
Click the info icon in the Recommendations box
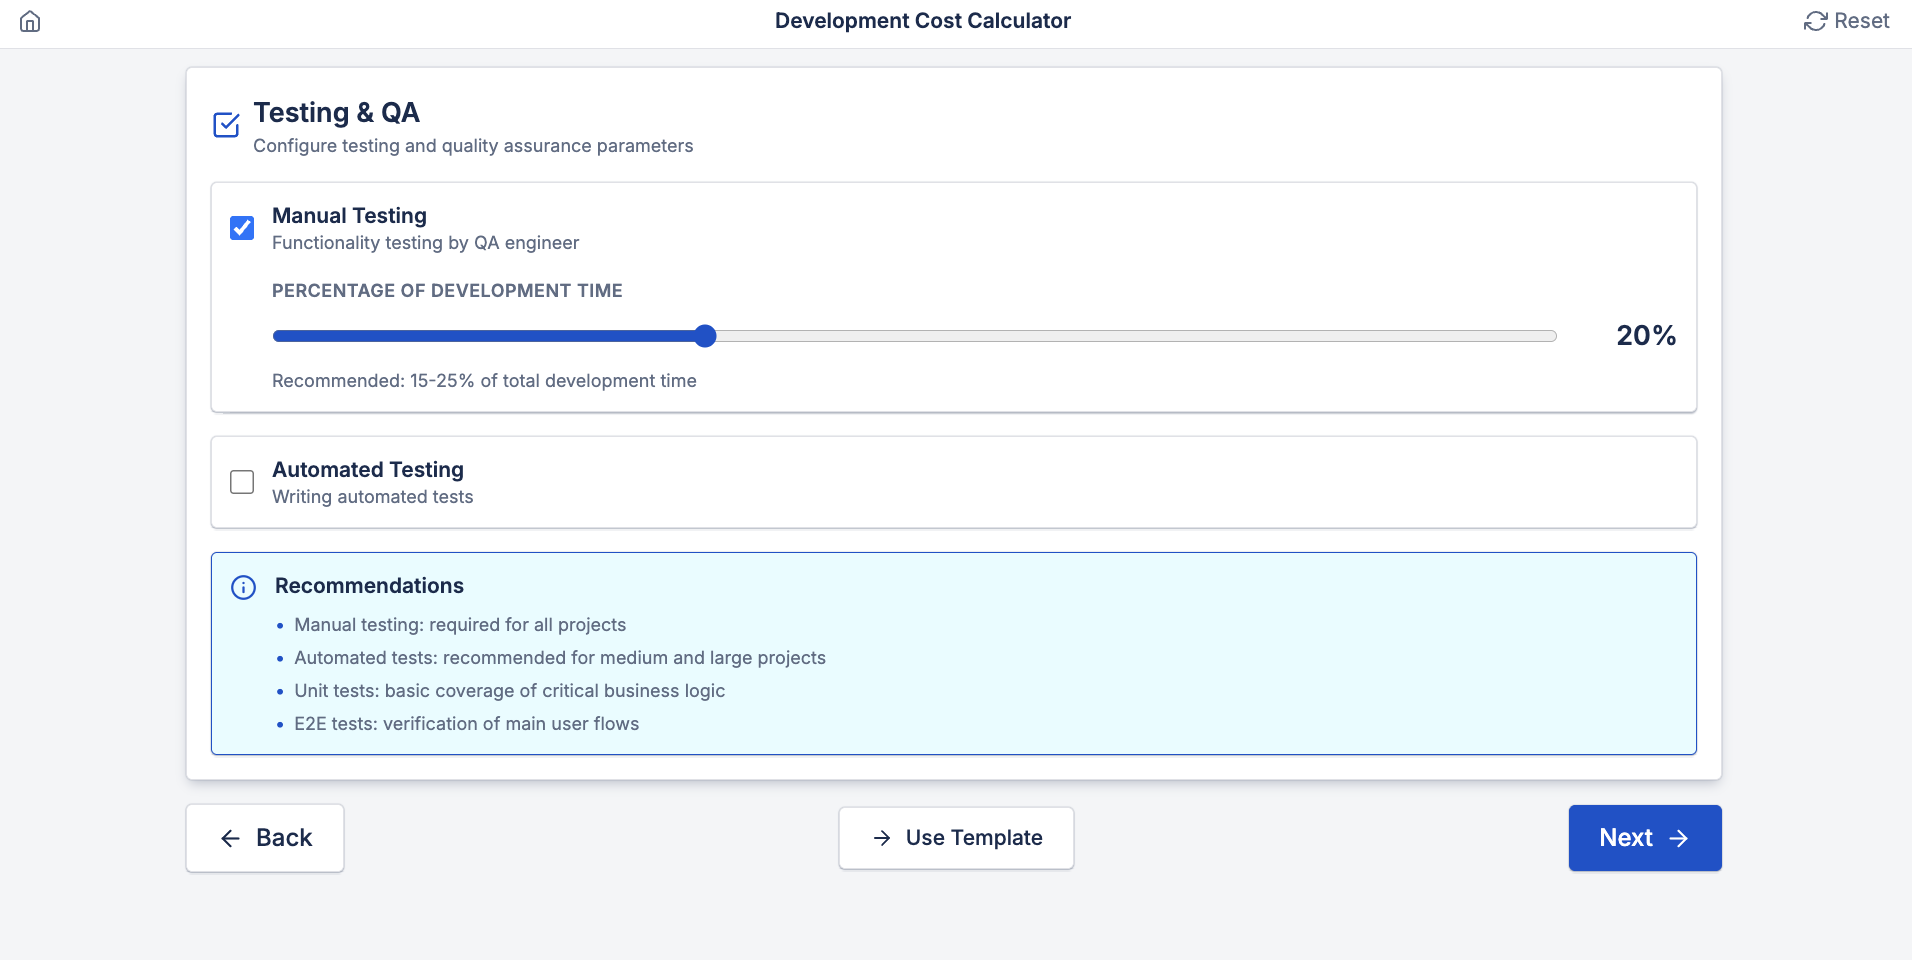click(243, 587)
